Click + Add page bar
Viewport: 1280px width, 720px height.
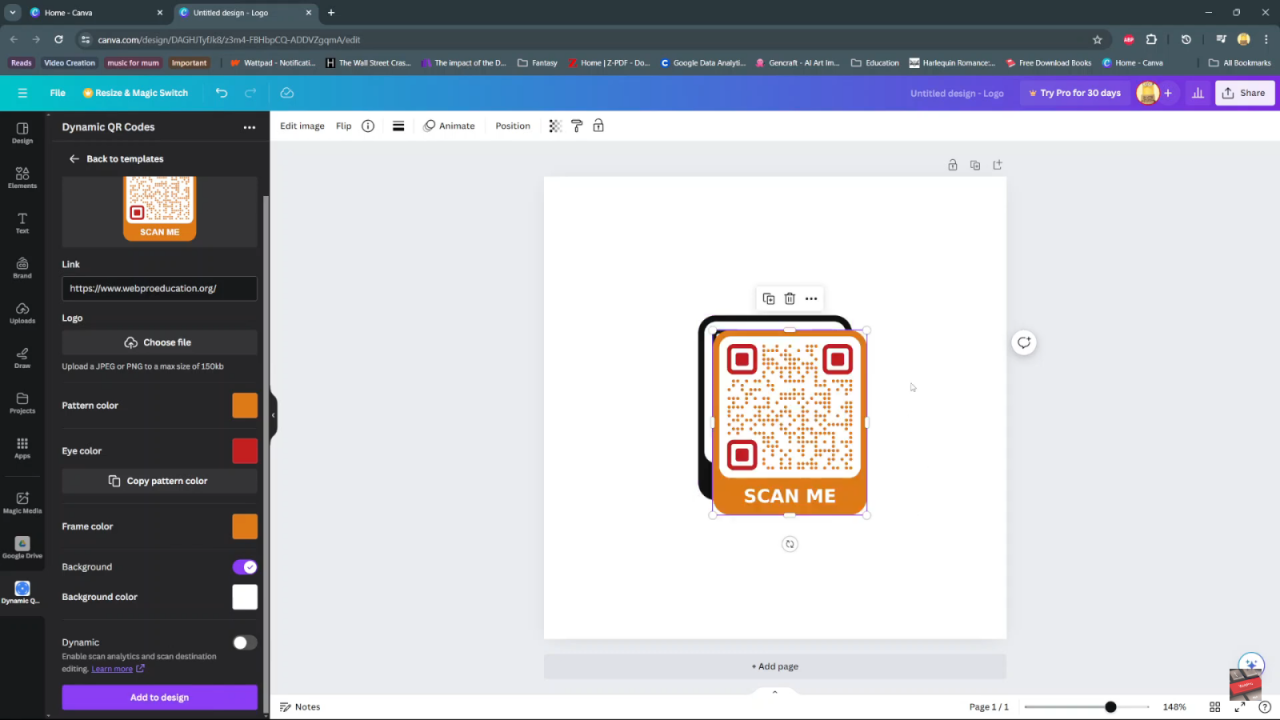coord(775,667)
